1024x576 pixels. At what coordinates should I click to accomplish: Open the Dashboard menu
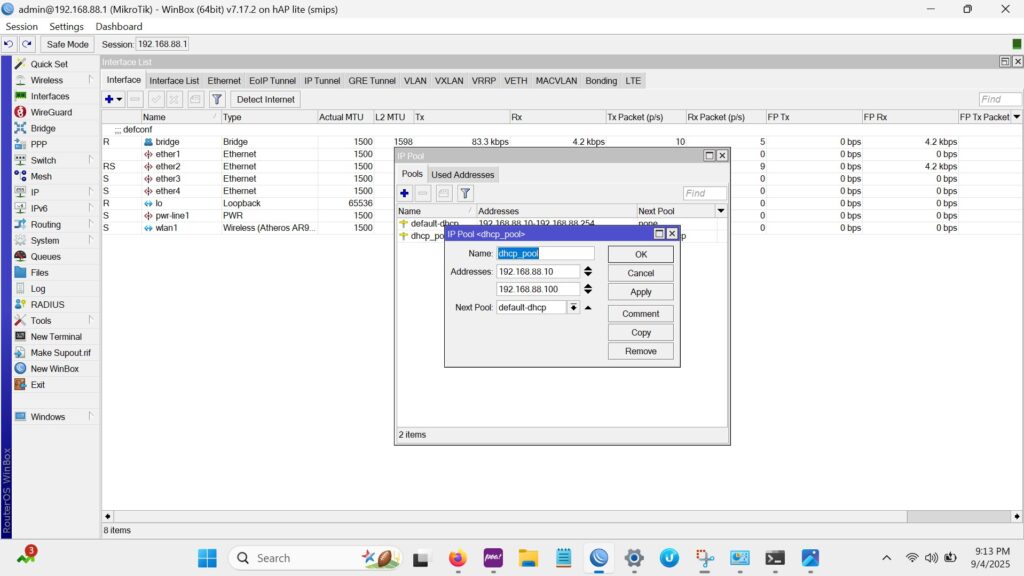(x=118, y=26)
